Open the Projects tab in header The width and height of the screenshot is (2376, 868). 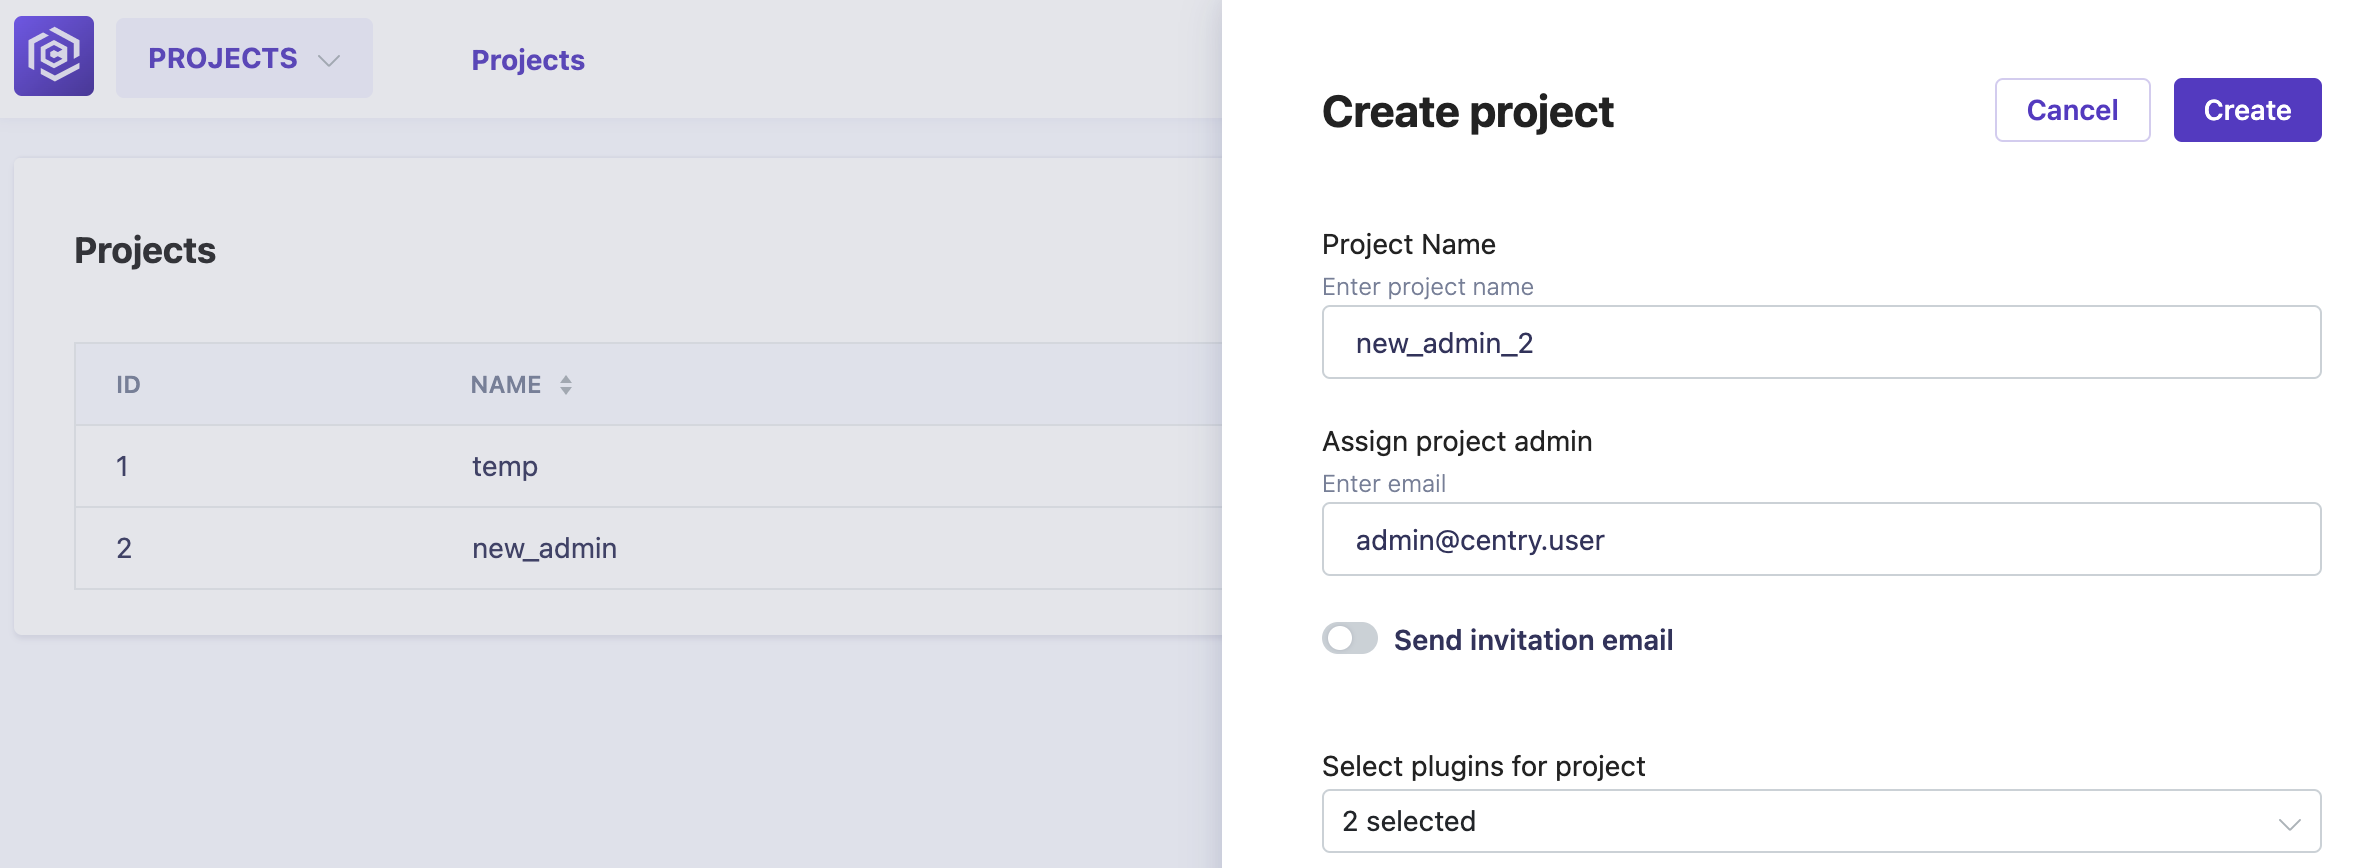click(x=528, y=60)
